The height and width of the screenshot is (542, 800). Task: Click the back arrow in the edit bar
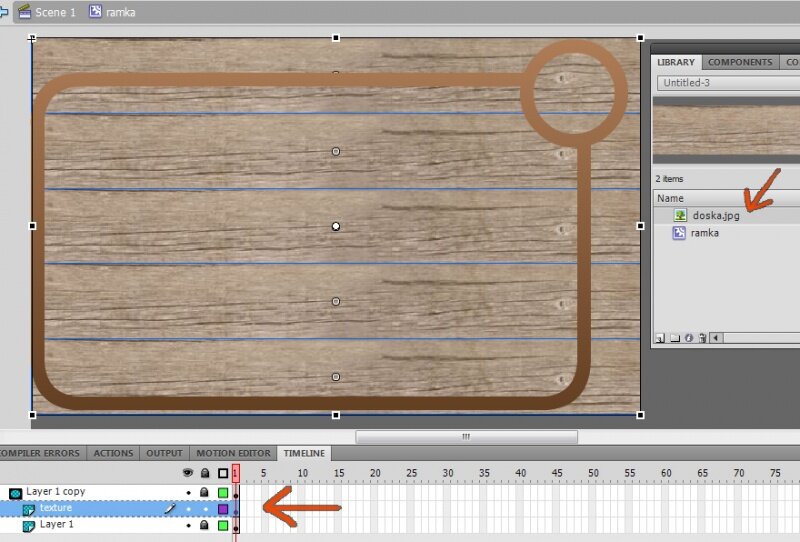(5, 12)
